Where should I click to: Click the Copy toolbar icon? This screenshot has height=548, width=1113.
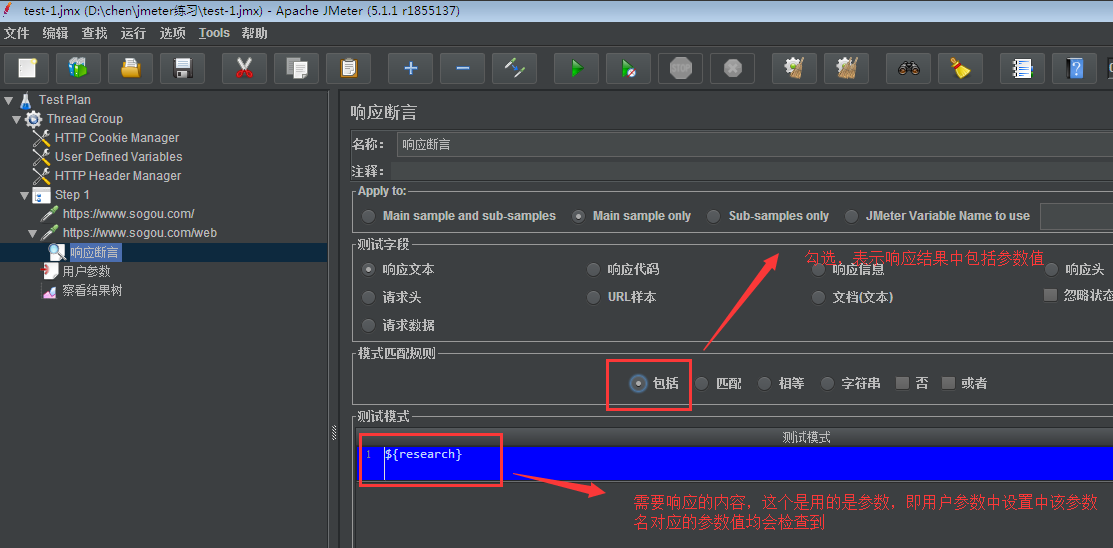pos(297,68)
